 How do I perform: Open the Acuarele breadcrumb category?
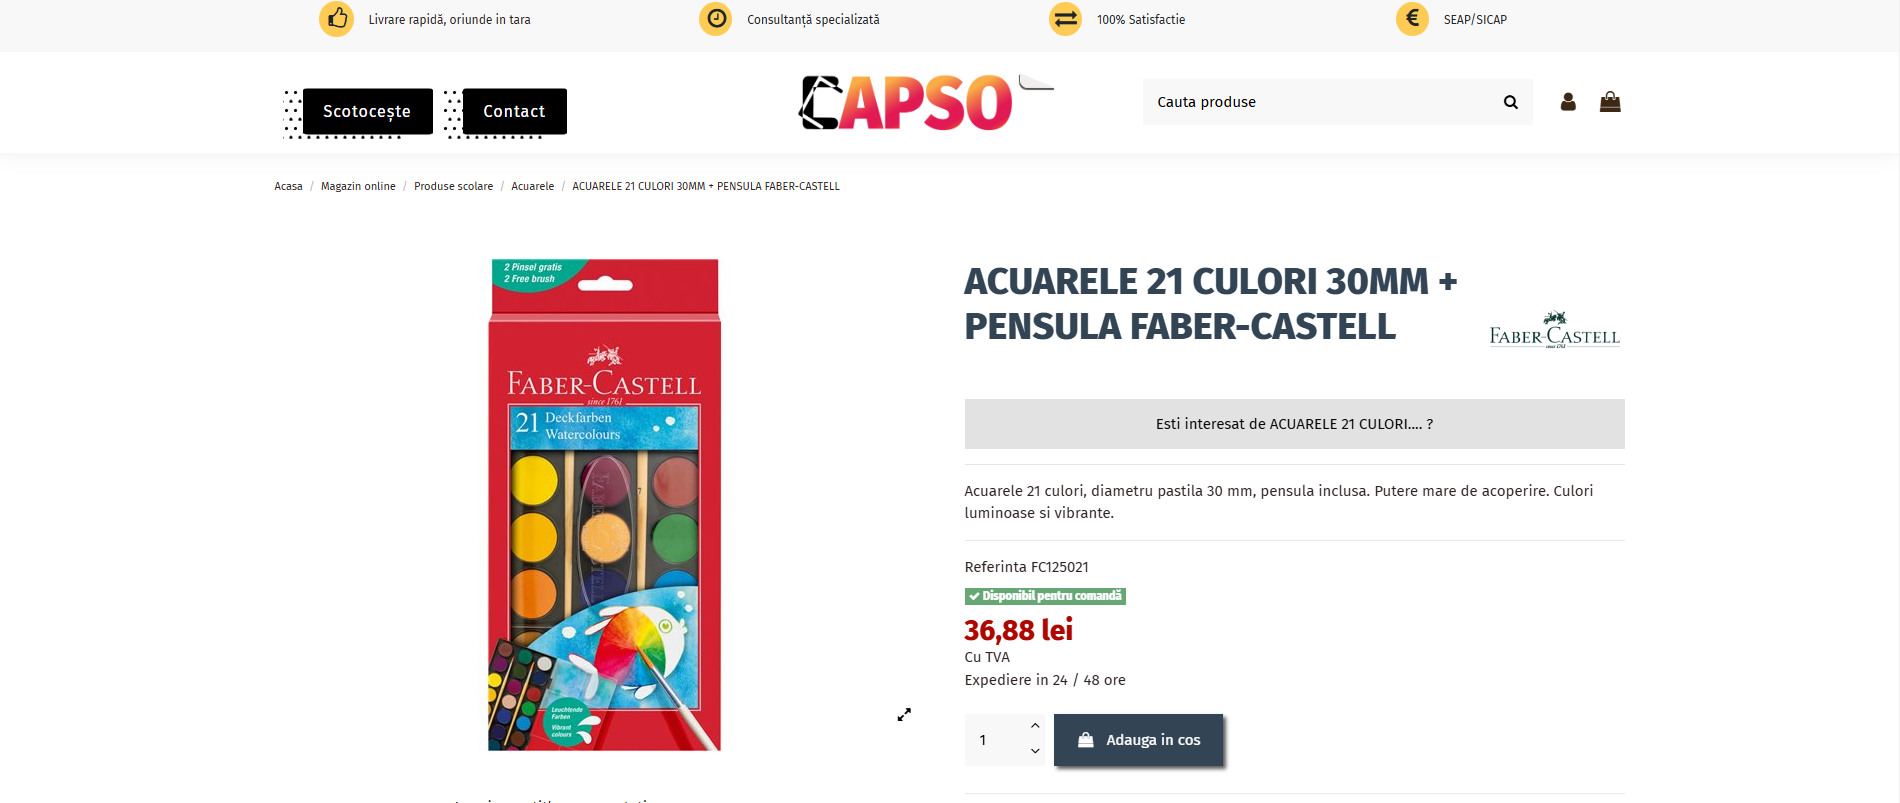pos(532,186)
